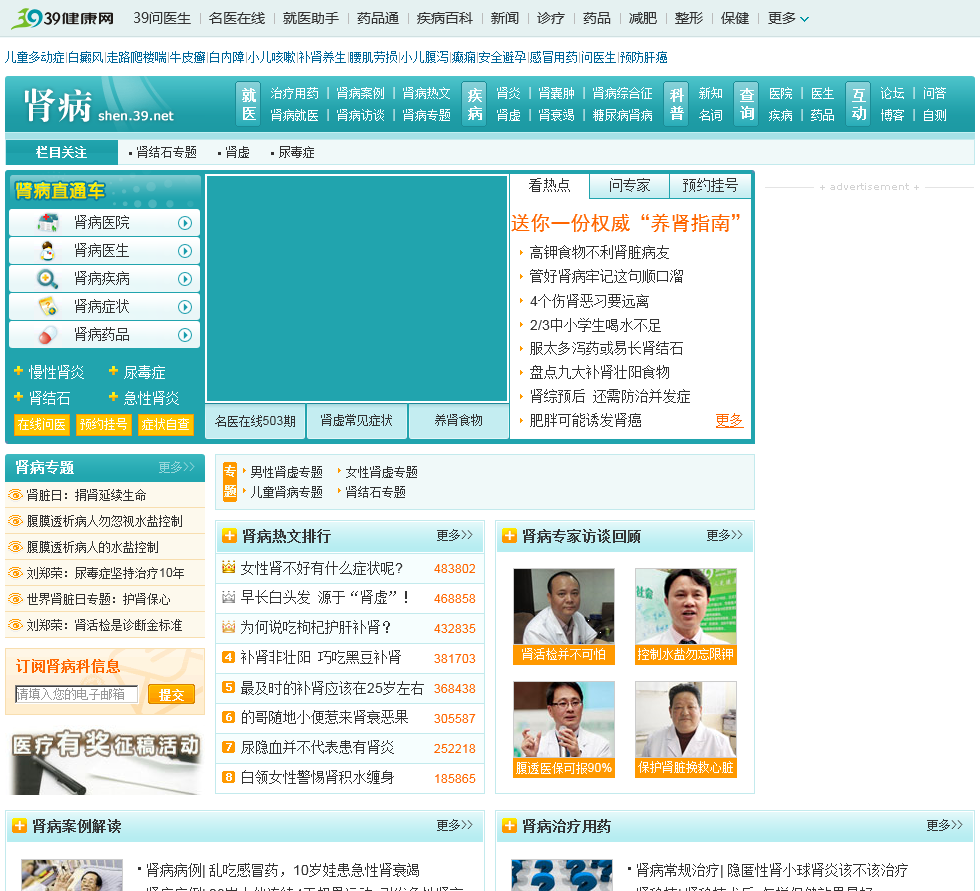Switch to the 预约挂号 tab
This screenshot has width=980, height=891.
[710, 186]
